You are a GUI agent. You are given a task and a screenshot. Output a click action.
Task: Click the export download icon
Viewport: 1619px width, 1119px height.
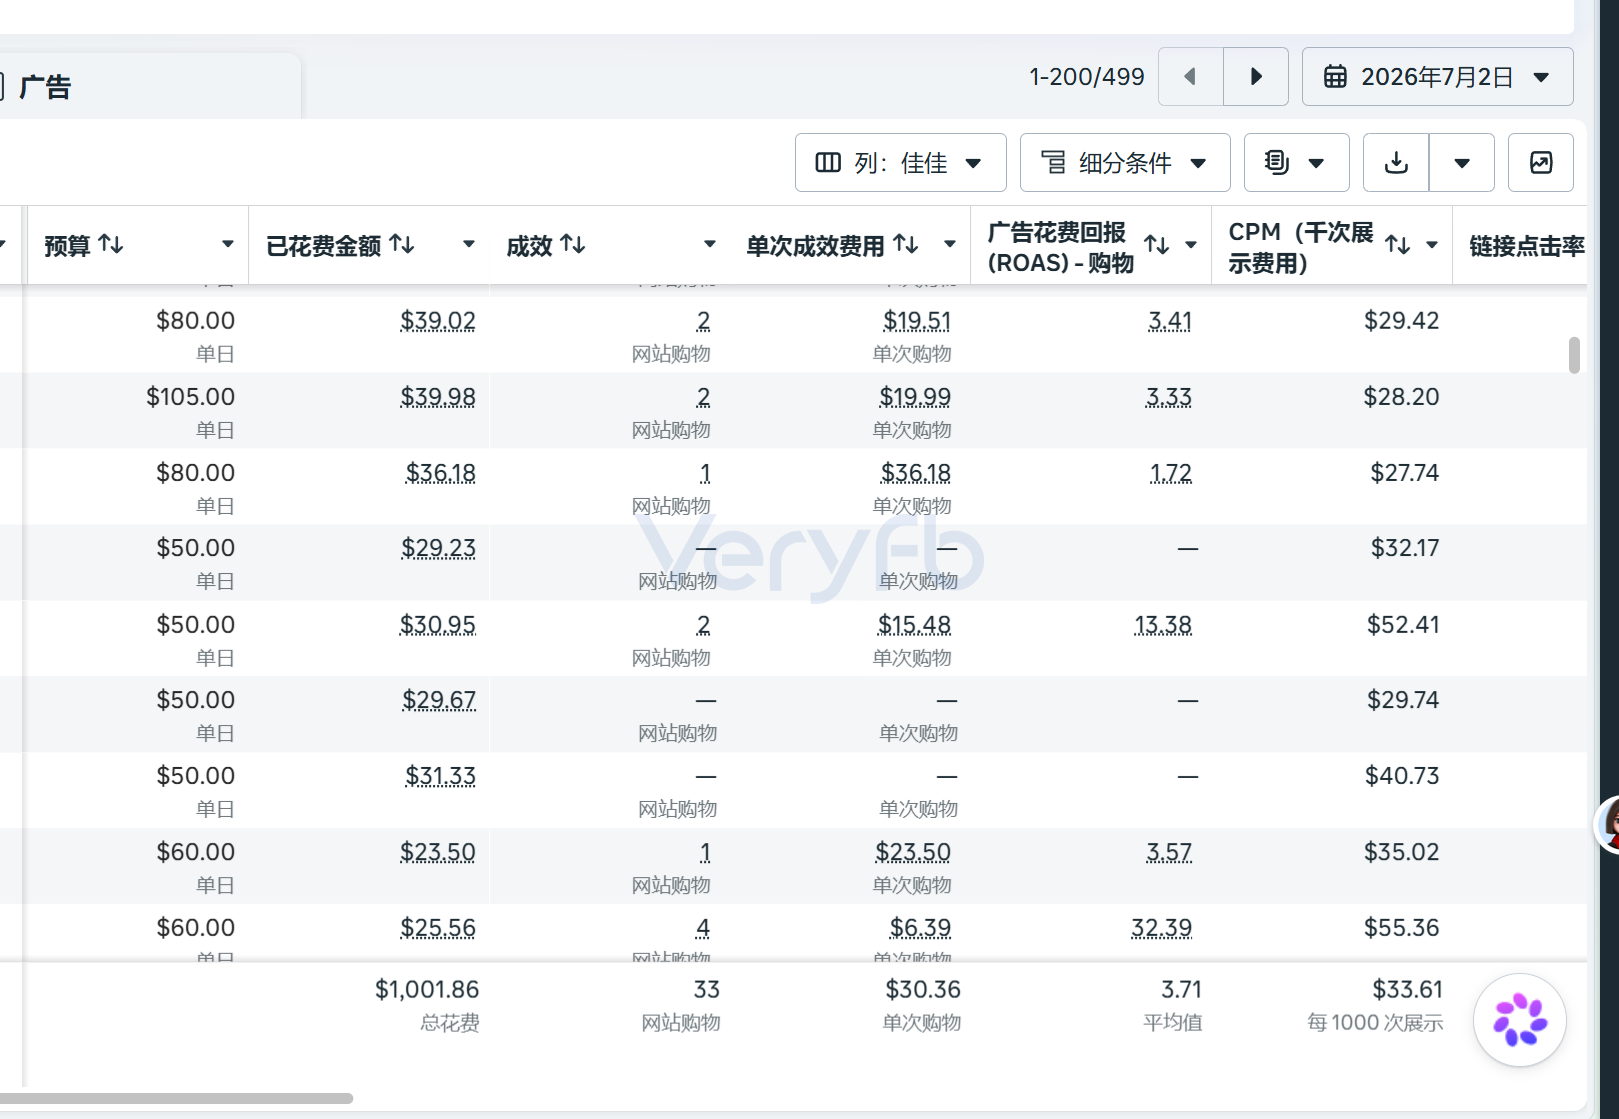point(1396,162)
